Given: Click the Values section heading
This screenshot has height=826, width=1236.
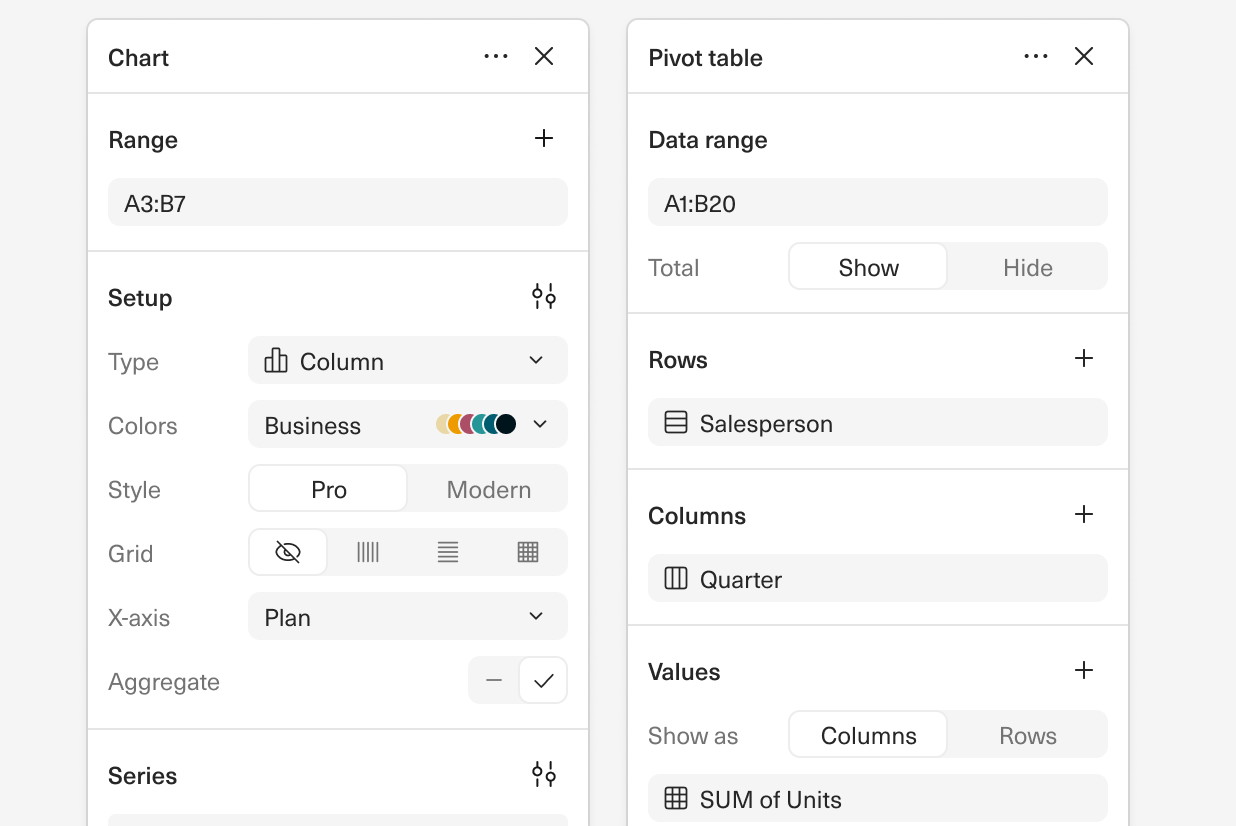Looking at the screenshot, I should 684,672.
